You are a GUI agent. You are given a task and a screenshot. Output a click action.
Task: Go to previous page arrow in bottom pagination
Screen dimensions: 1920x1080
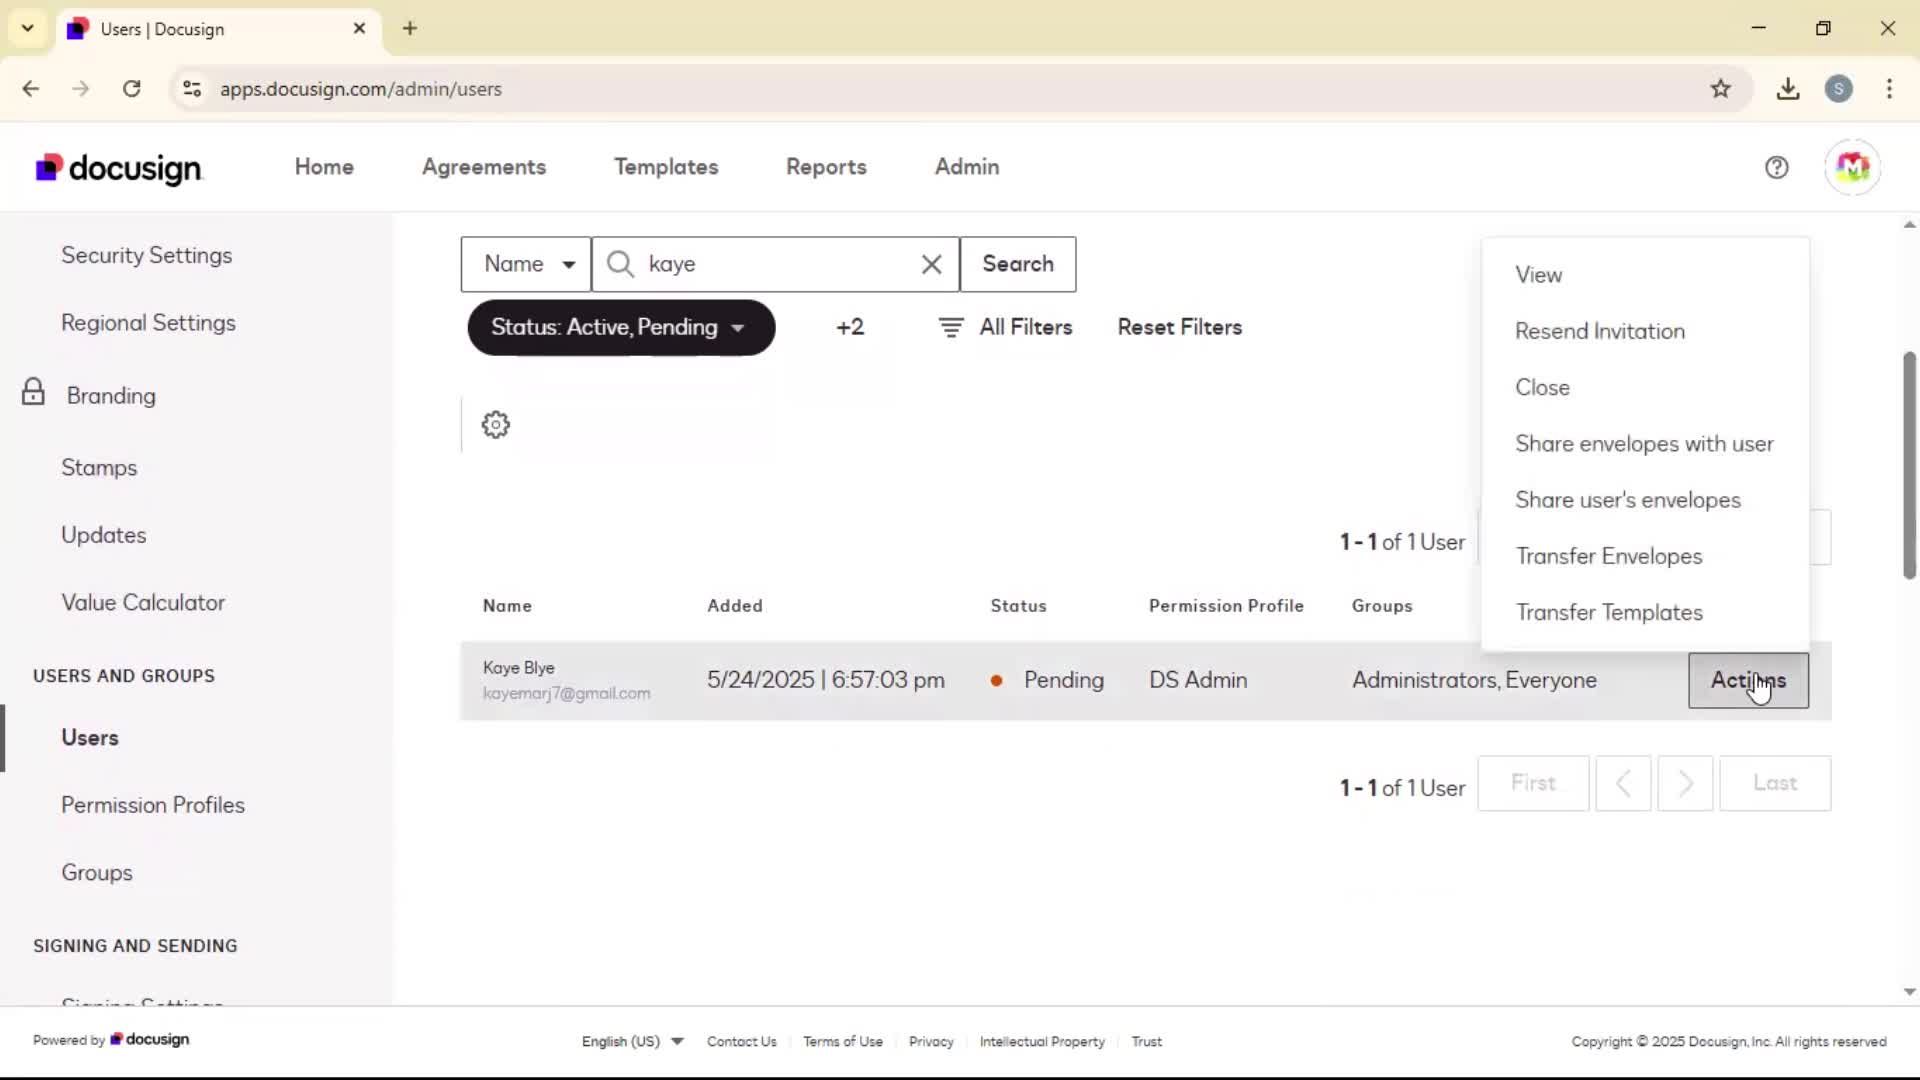(1623, 783)
